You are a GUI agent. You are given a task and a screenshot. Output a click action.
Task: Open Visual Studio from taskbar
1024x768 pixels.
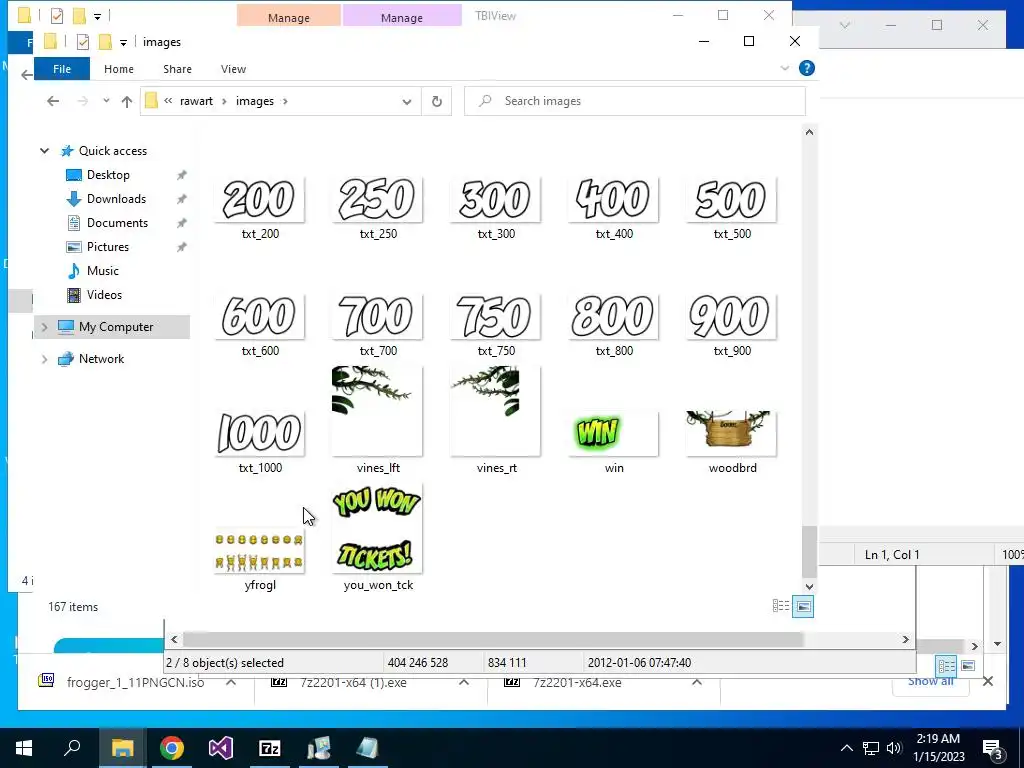tap(221, 748)
